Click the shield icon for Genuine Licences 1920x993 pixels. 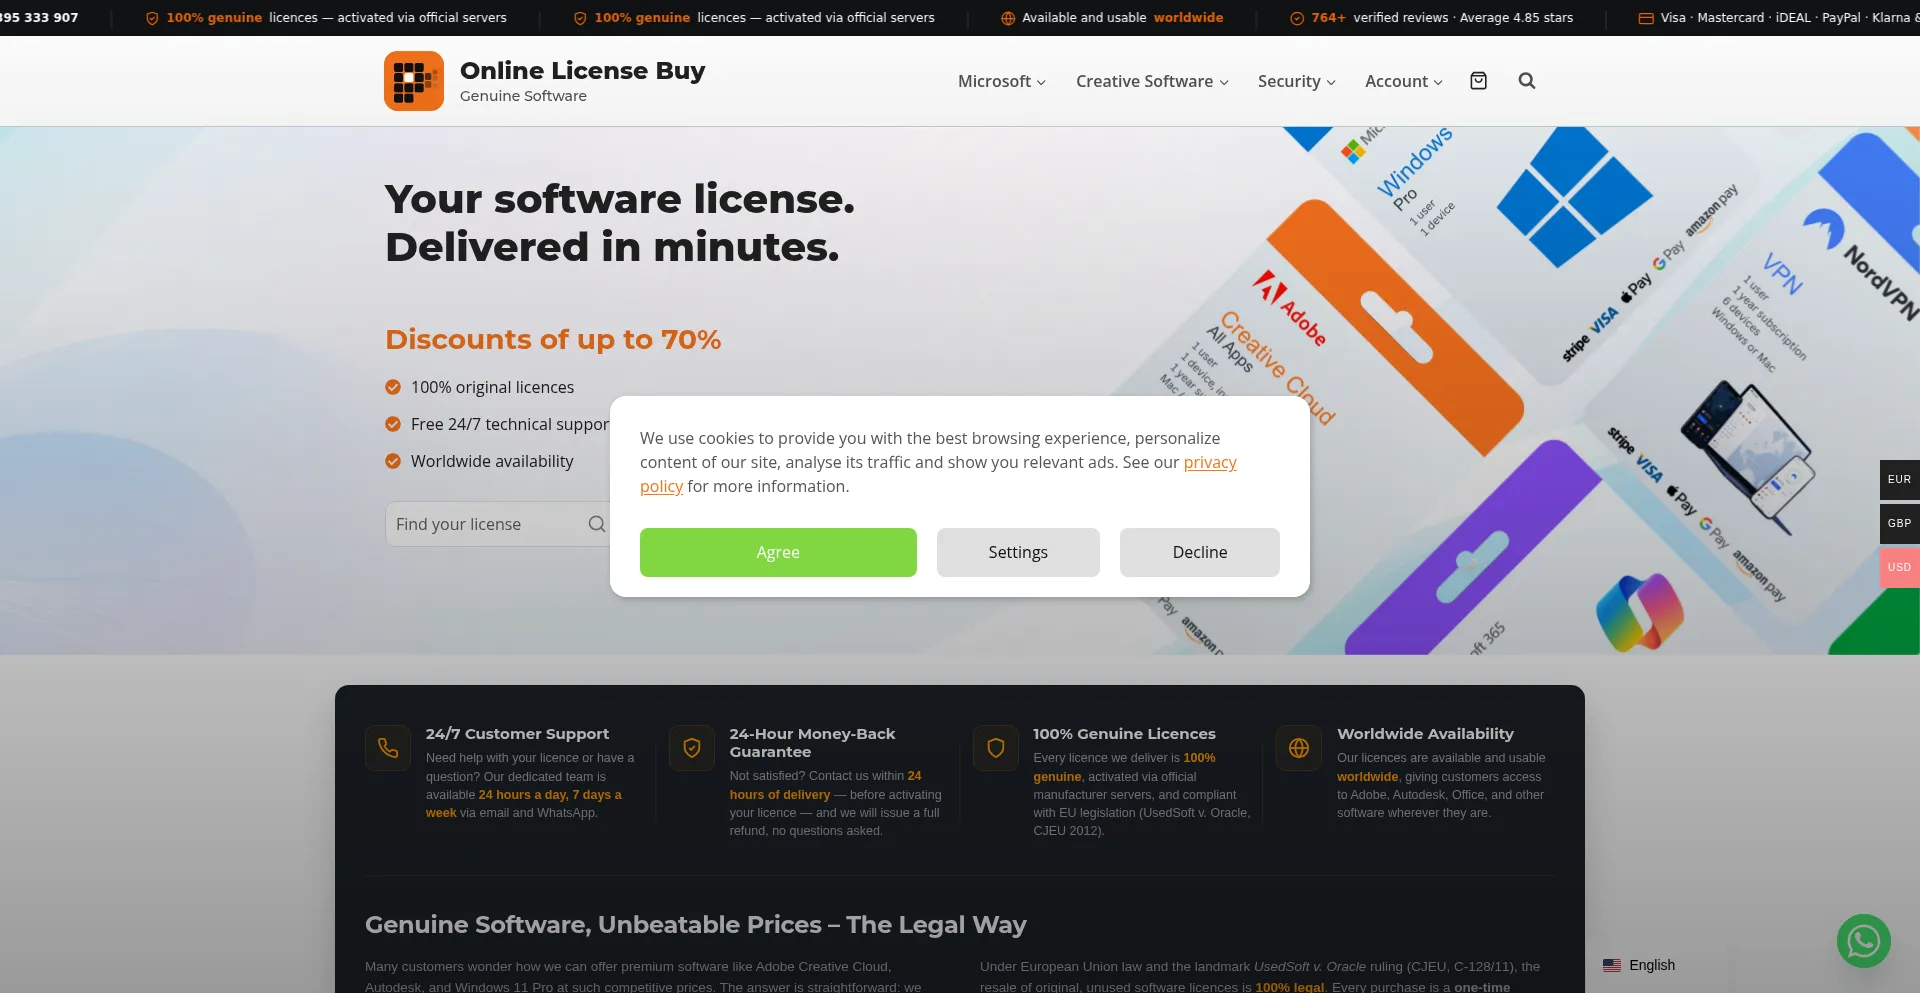[x=996, y=748]
